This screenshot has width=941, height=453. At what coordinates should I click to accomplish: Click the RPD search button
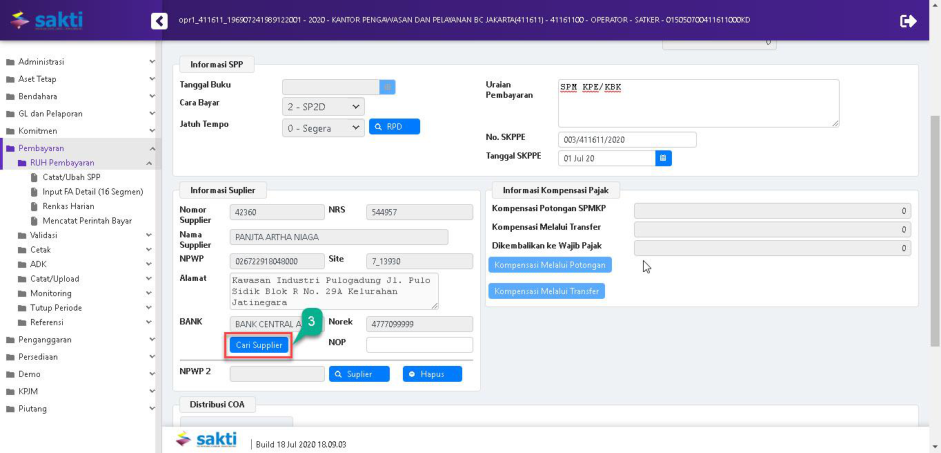coord(394,127)
